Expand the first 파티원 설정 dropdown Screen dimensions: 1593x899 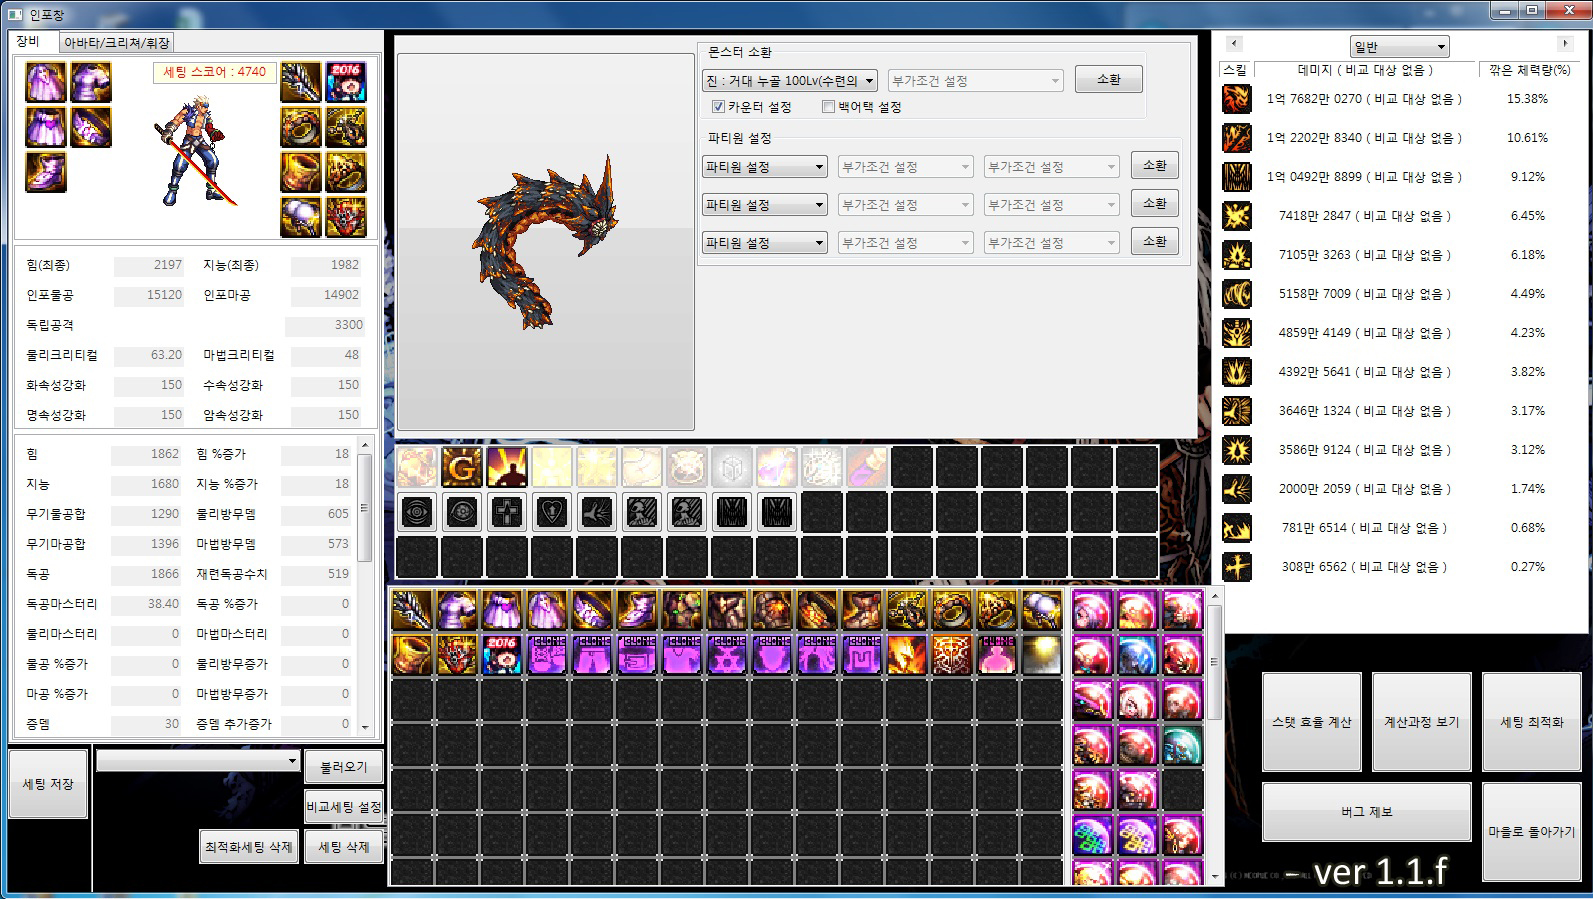coord(764,167)
